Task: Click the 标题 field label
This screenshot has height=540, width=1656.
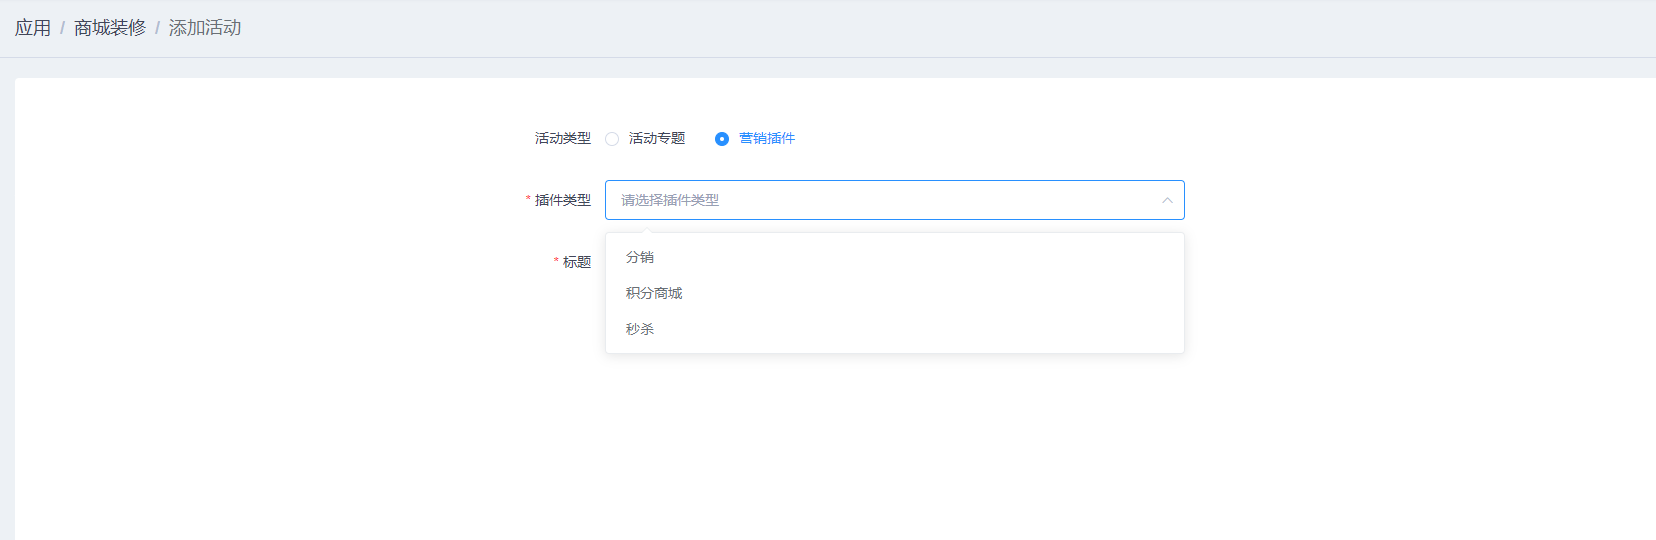Action: pos(577,262)
